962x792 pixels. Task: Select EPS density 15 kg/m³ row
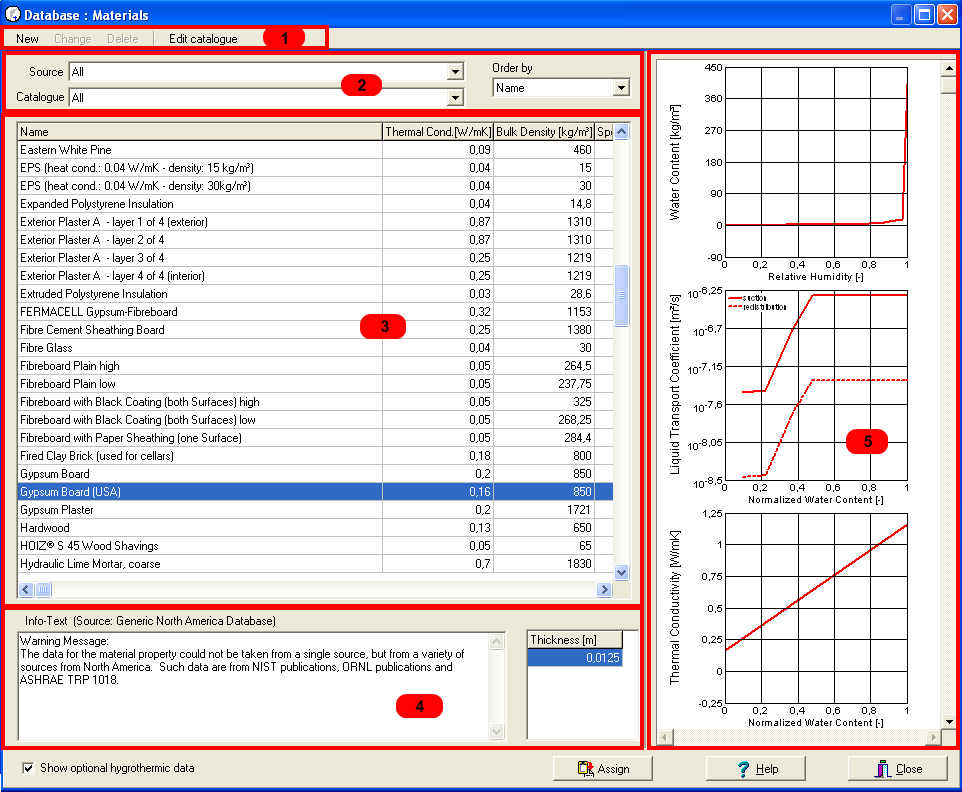315,168
